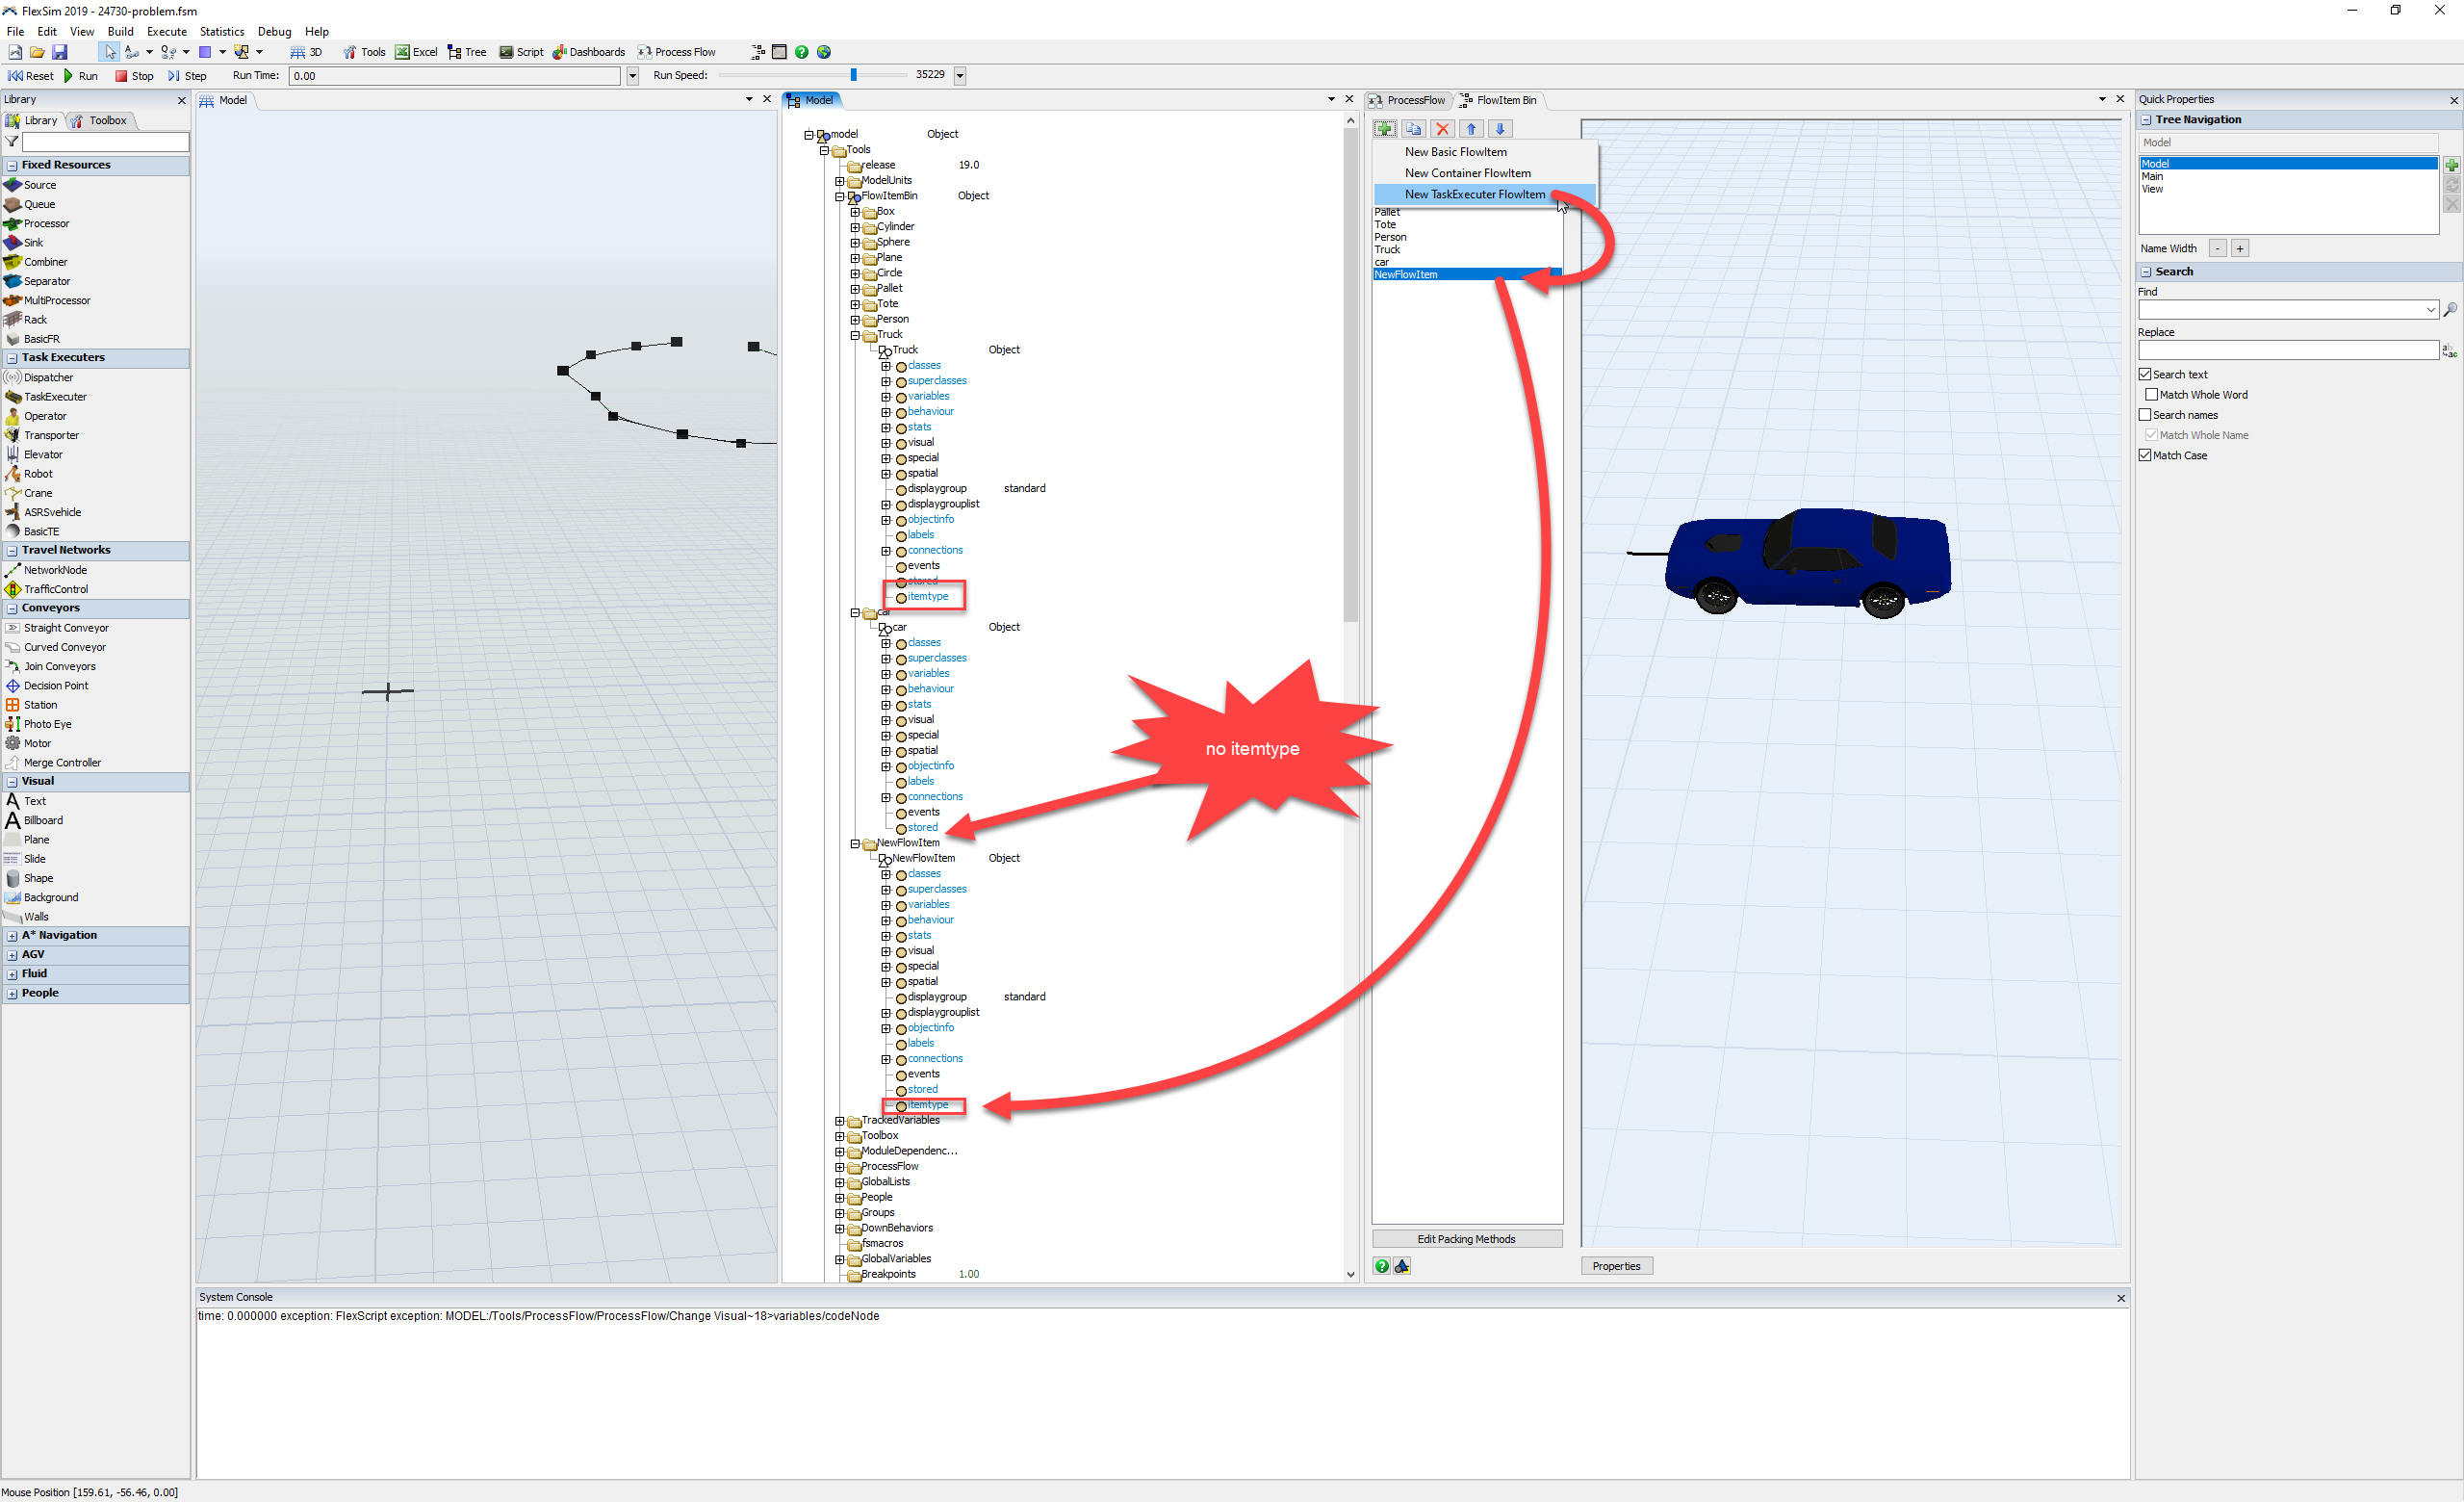This screenshot has height=1502, width=2464.
Task: Delete selected flowitem with red X
Action: 1442,129
